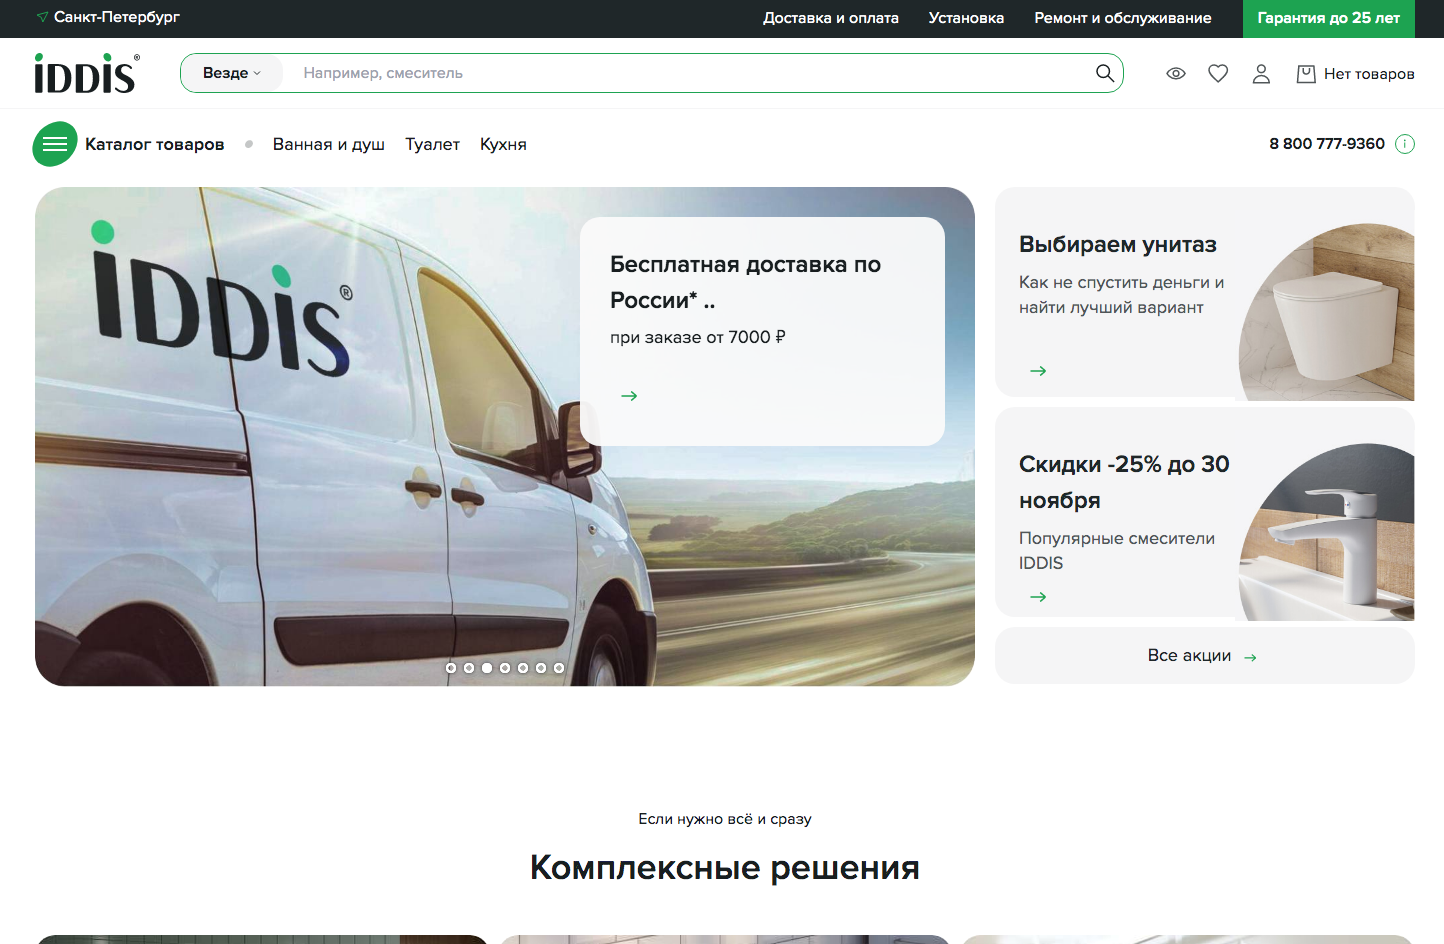Click arrow in free delivery banner card

(629, 396)
